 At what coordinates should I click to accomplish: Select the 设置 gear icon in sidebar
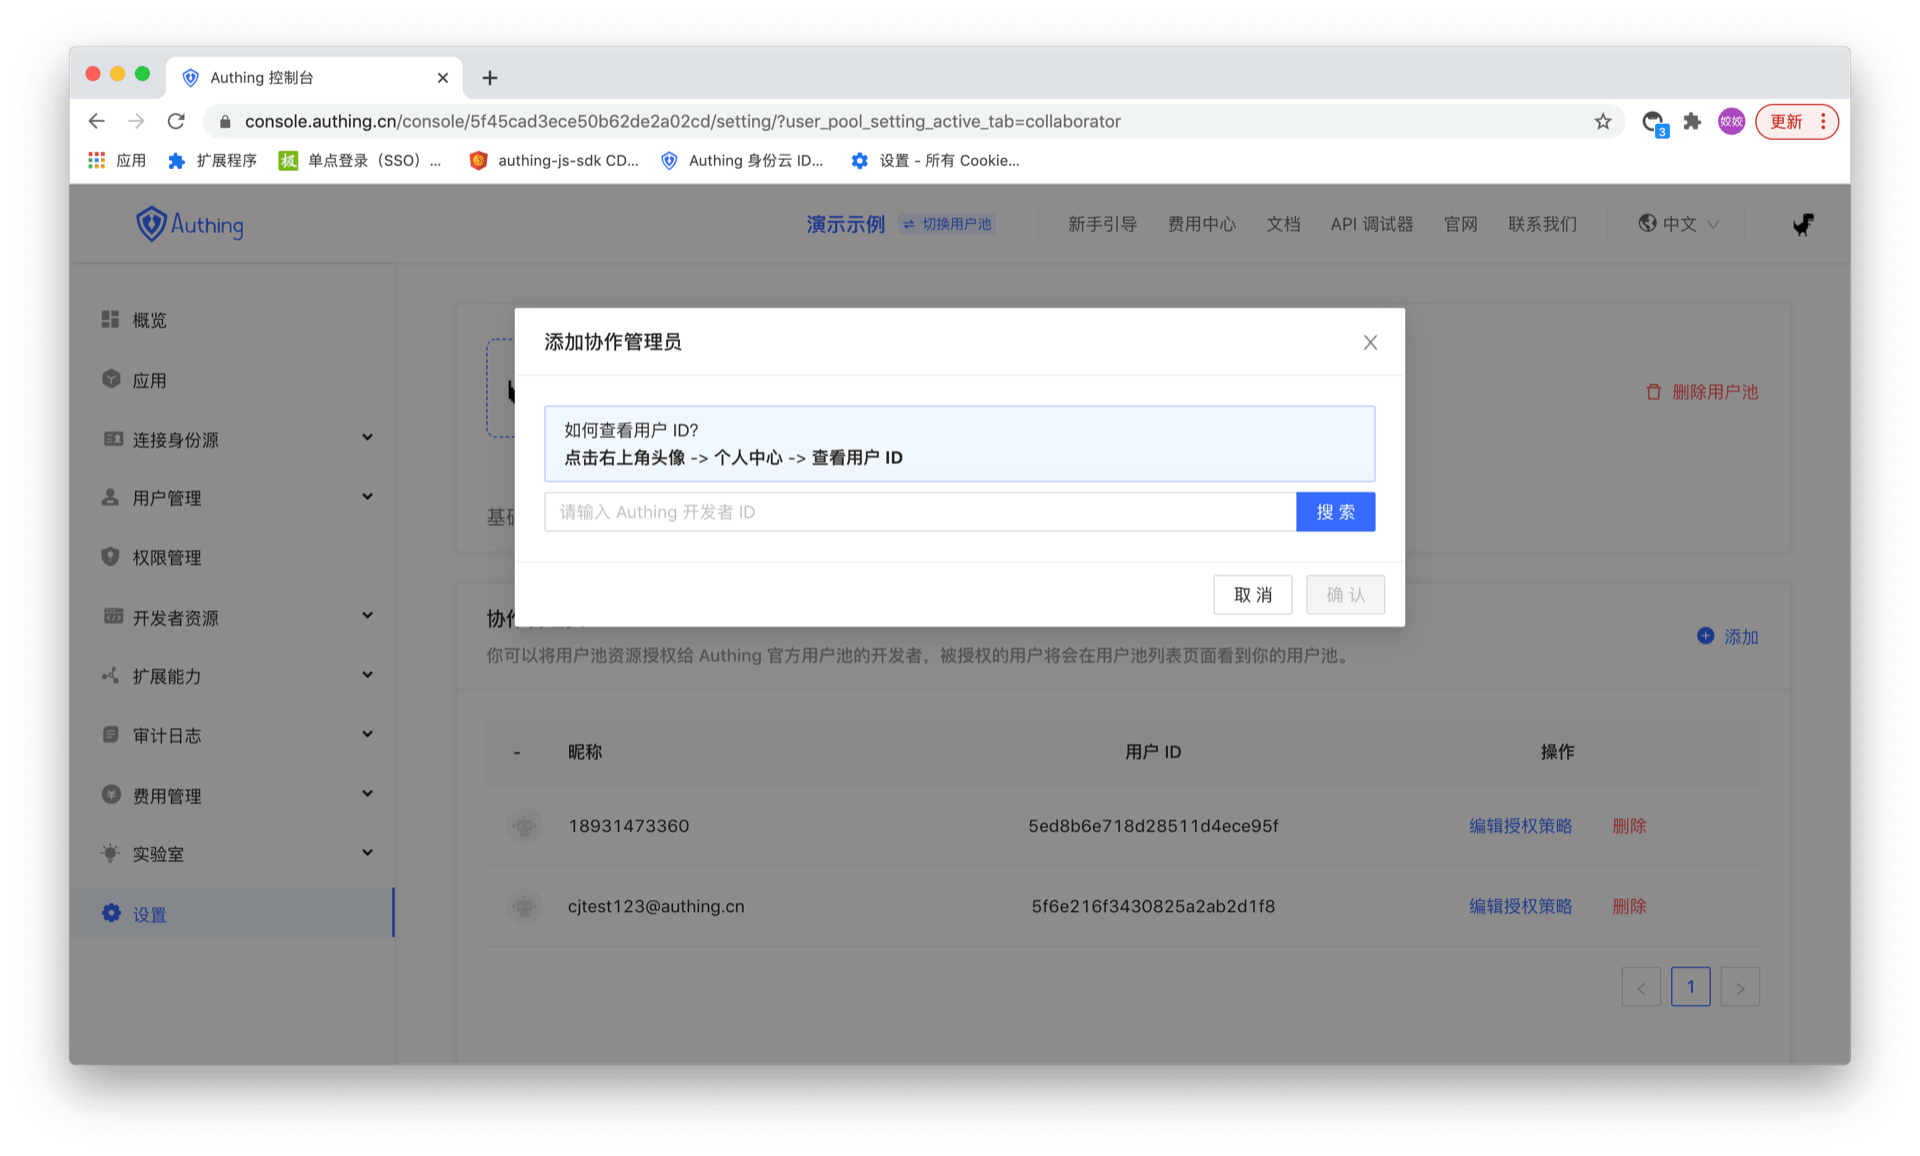click(111, 913)
